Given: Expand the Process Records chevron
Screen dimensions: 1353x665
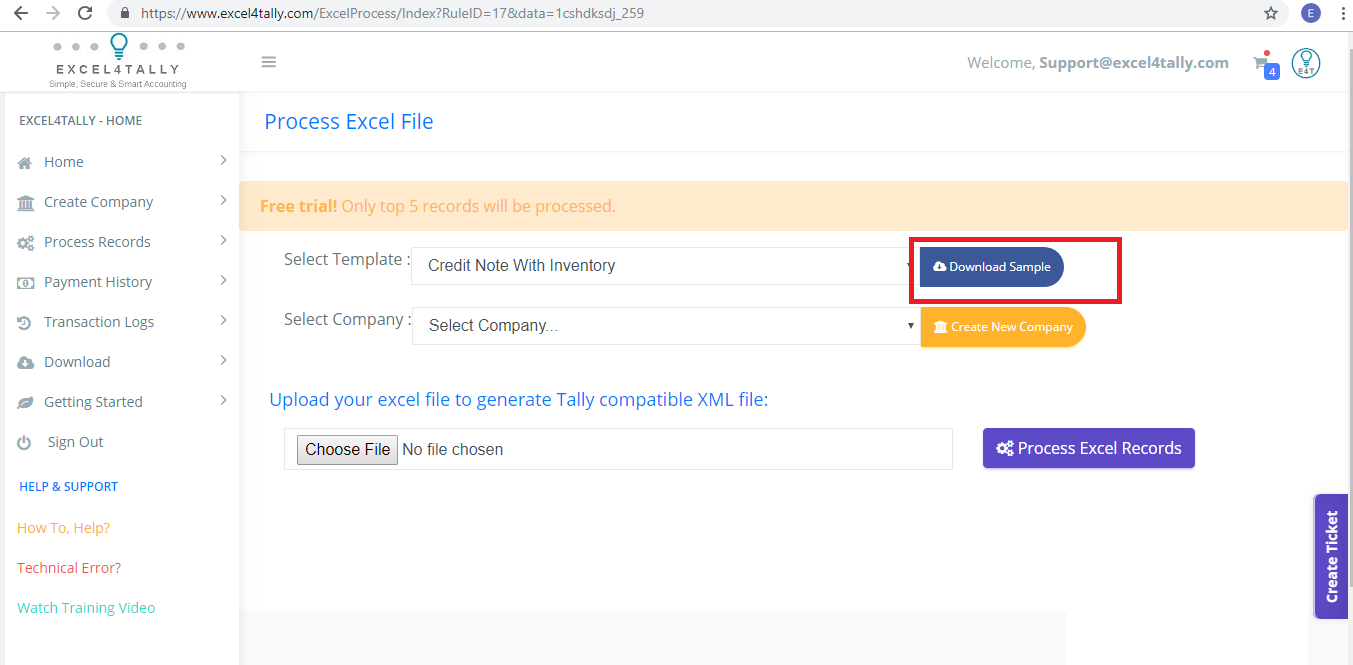Looking at the screenshot, I should (223, 240).
